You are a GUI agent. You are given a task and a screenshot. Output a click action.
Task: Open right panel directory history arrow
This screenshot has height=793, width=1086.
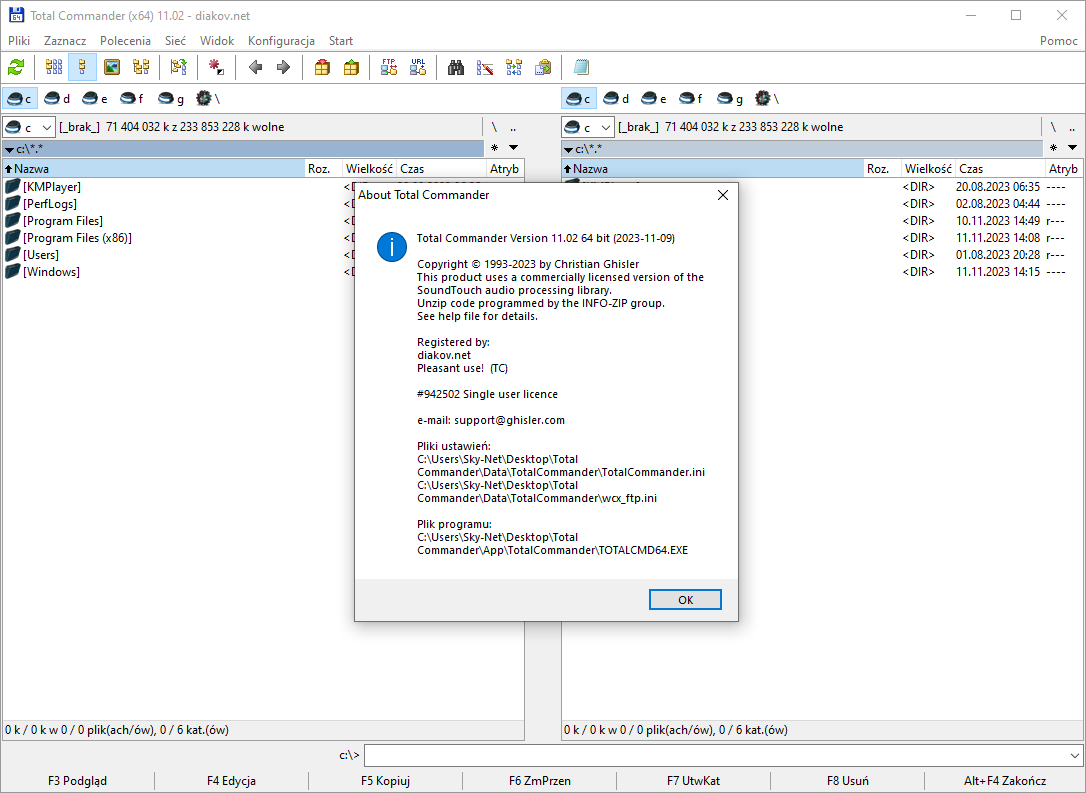(1072, 148)
